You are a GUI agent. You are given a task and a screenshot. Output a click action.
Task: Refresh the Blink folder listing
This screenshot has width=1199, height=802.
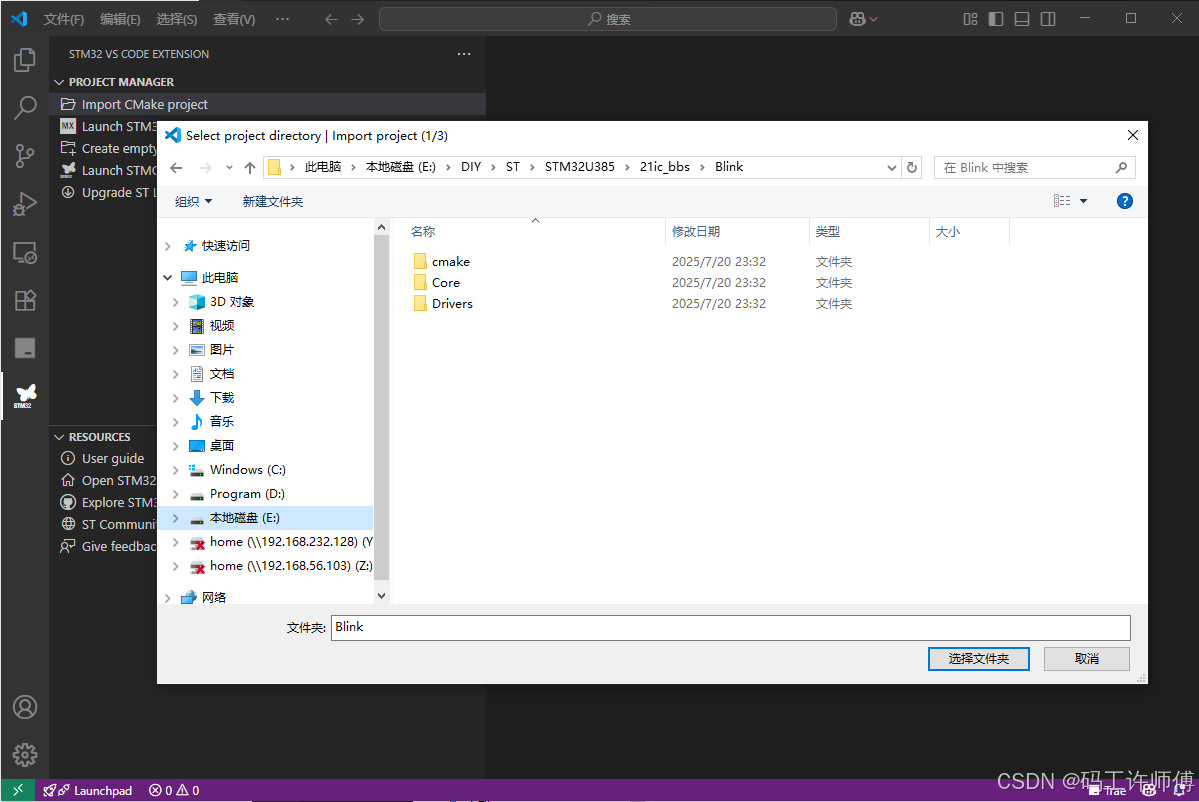pyautogui.click(x=911, y=167)
